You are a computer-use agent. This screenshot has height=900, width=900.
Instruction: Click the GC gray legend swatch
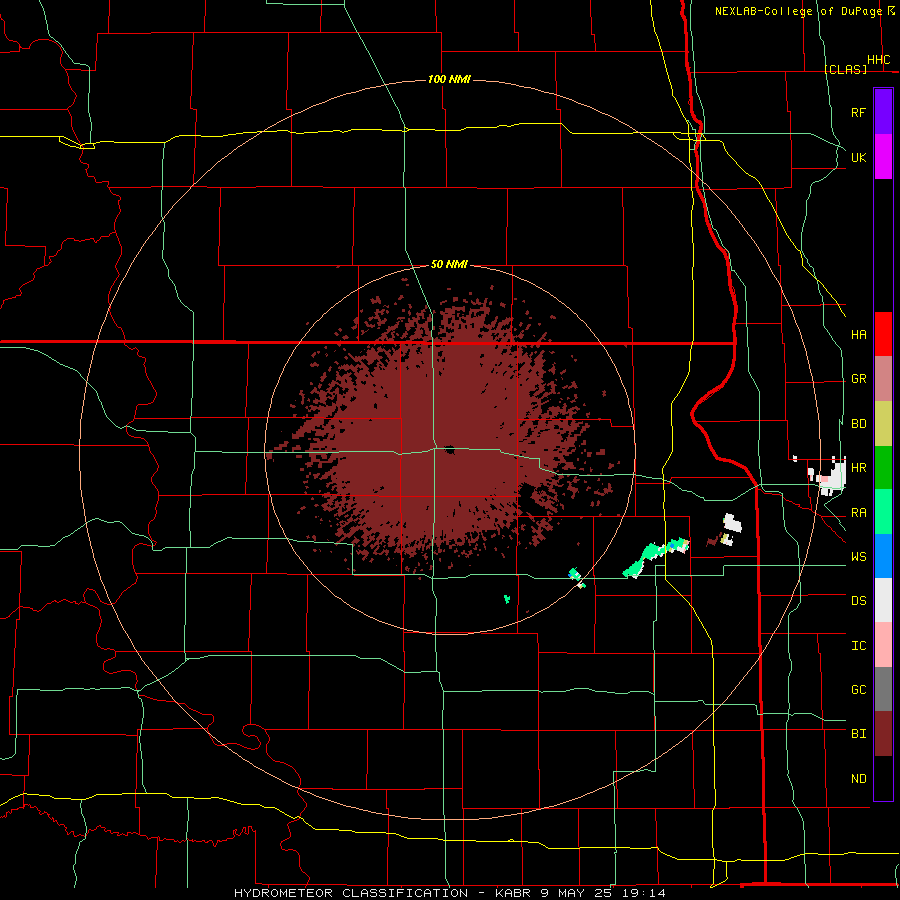[883, 689]
